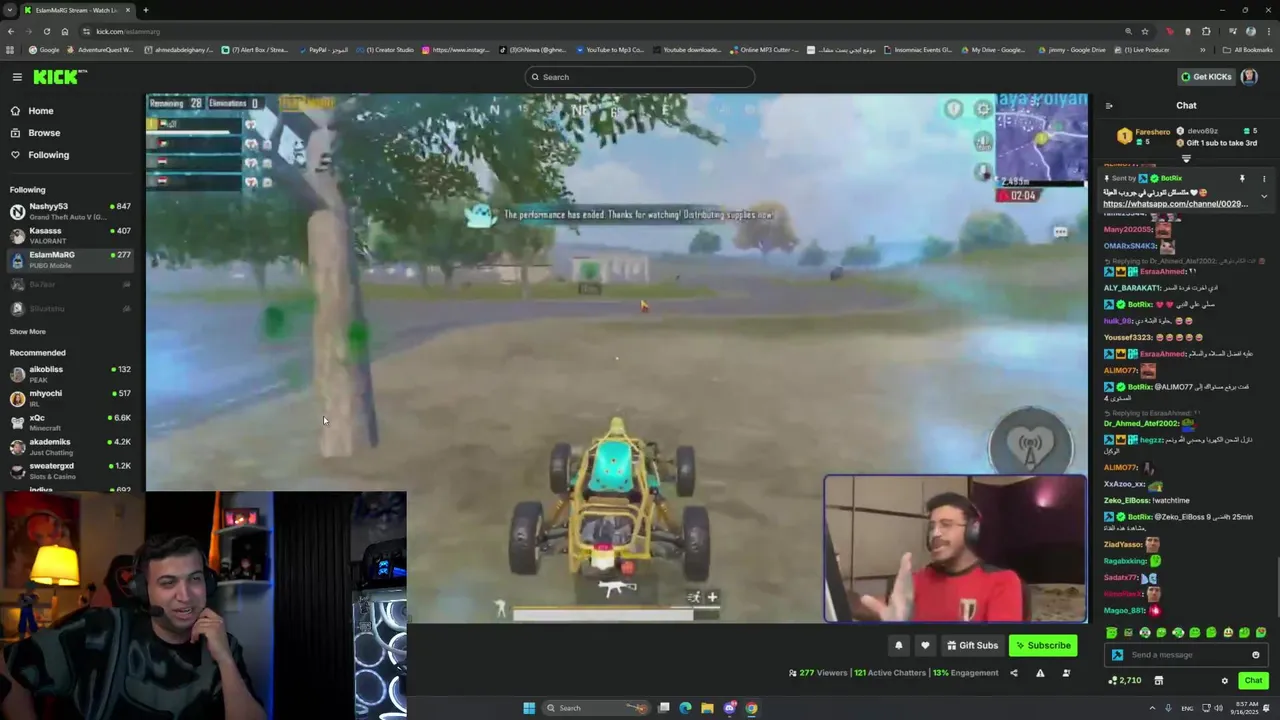Open the pinned WhatsApp channel link
The width and height of the screenshot is (1280, 720).
click(x=1175, y=204)
